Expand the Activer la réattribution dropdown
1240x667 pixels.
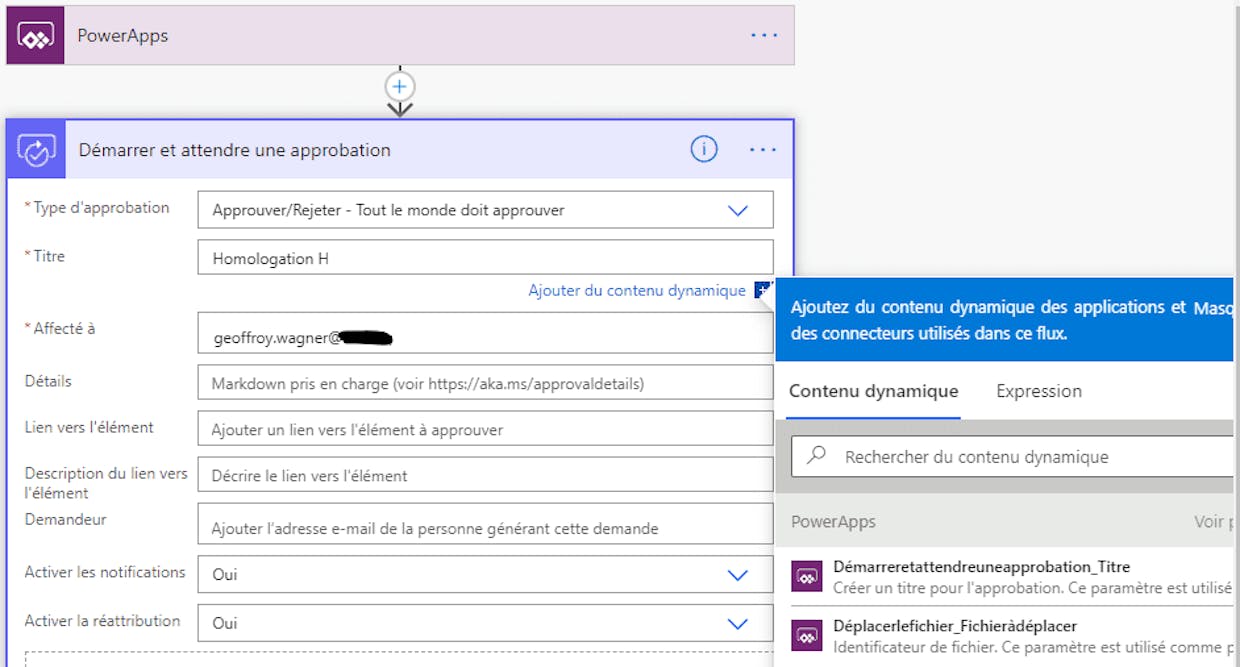click(x=485, y=623)
